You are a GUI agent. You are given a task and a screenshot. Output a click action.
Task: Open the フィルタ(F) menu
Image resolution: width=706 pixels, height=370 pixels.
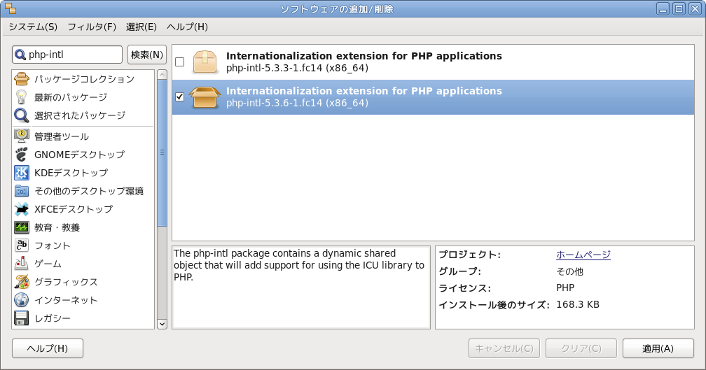coord(92,27)
